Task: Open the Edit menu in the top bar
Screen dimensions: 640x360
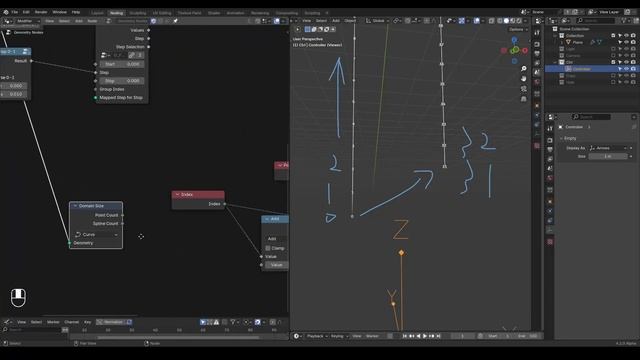Action: click(x=26, y=12)
